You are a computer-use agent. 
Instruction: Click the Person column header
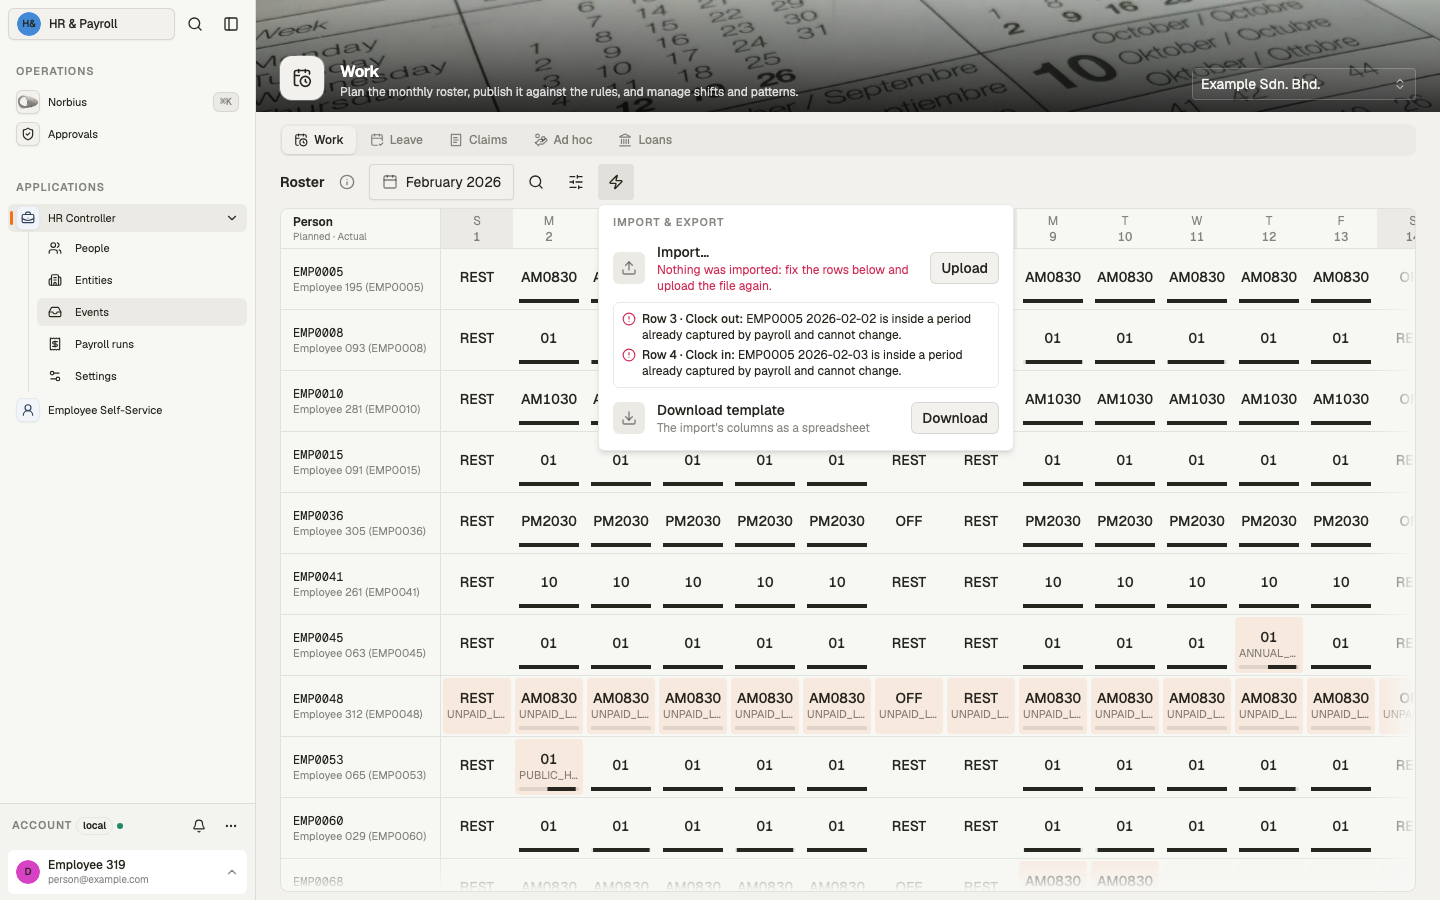click(360, 228)
